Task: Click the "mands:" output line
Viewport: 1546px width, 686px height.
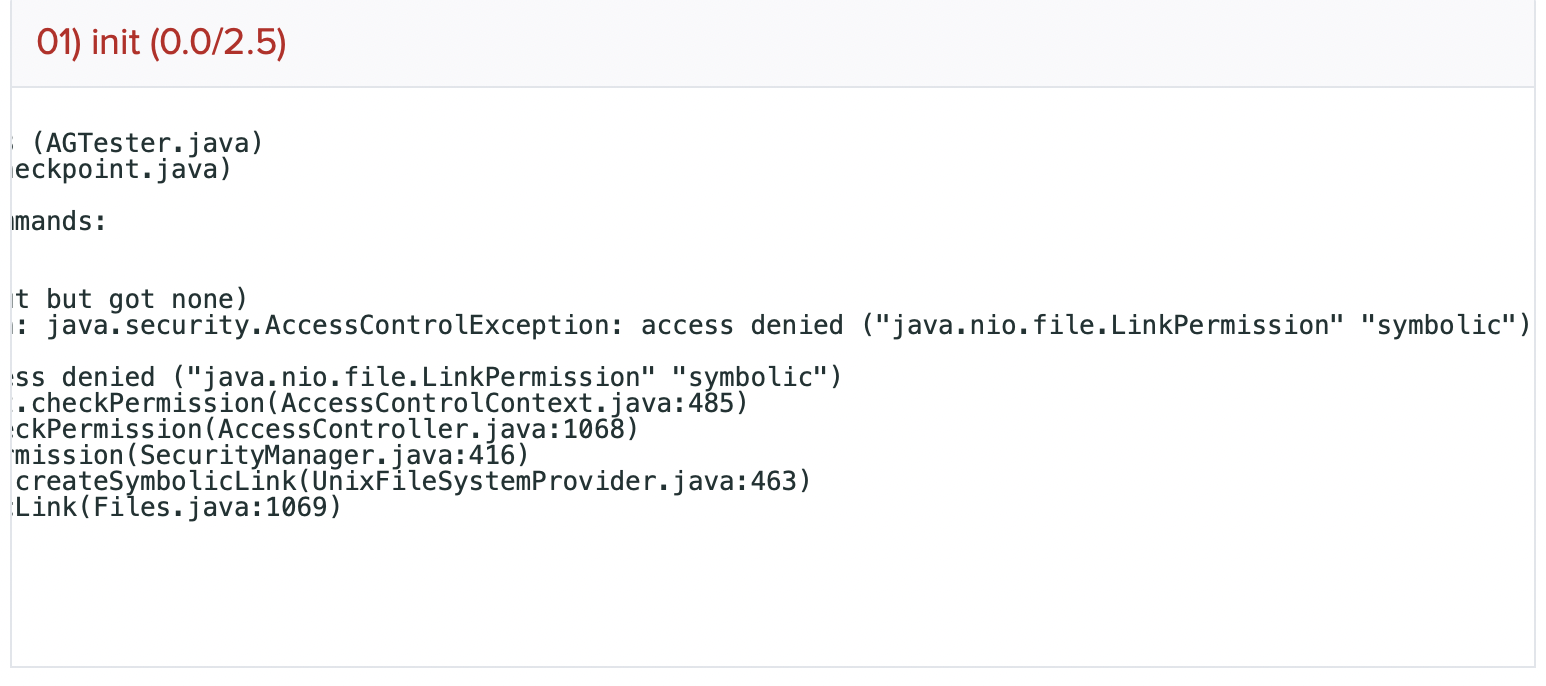Action: (x=58, y=221)
